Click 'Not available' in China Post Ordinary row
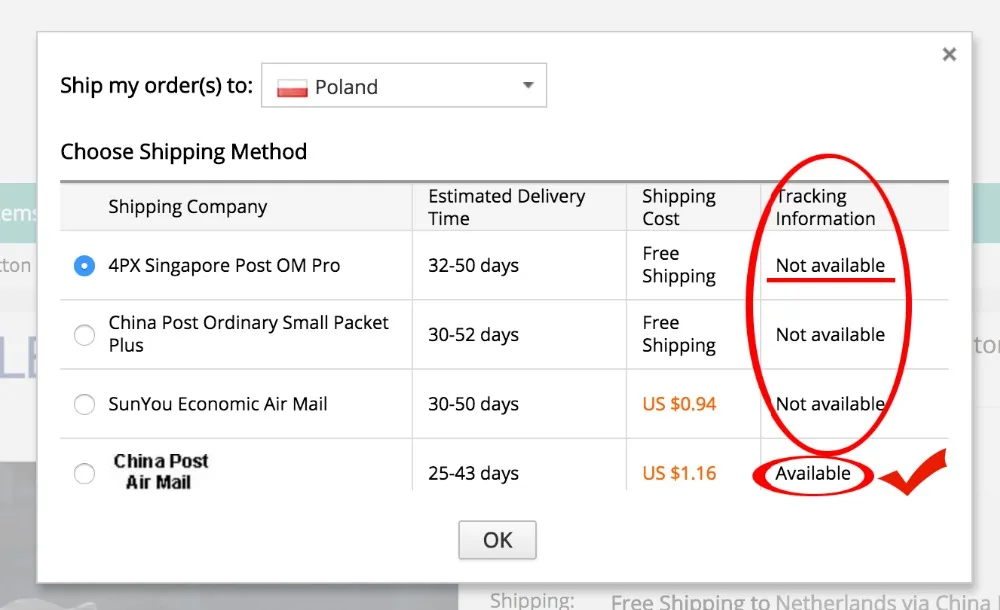This screenshot has height=610, width=1000. [x=830, y=334]
